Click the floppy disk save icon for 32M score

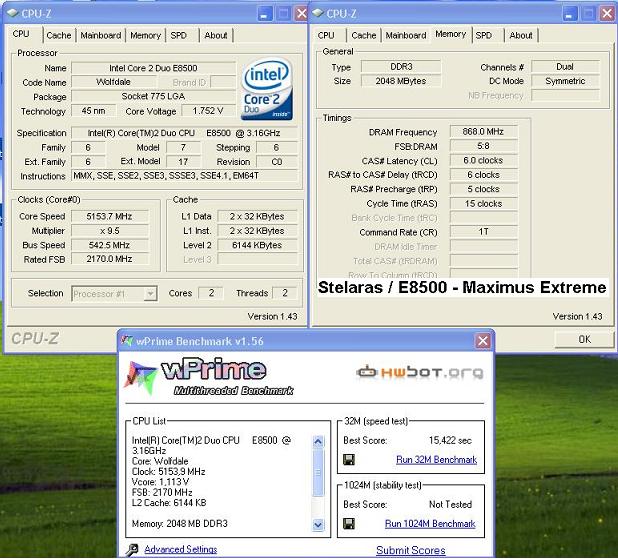[349, 460]
